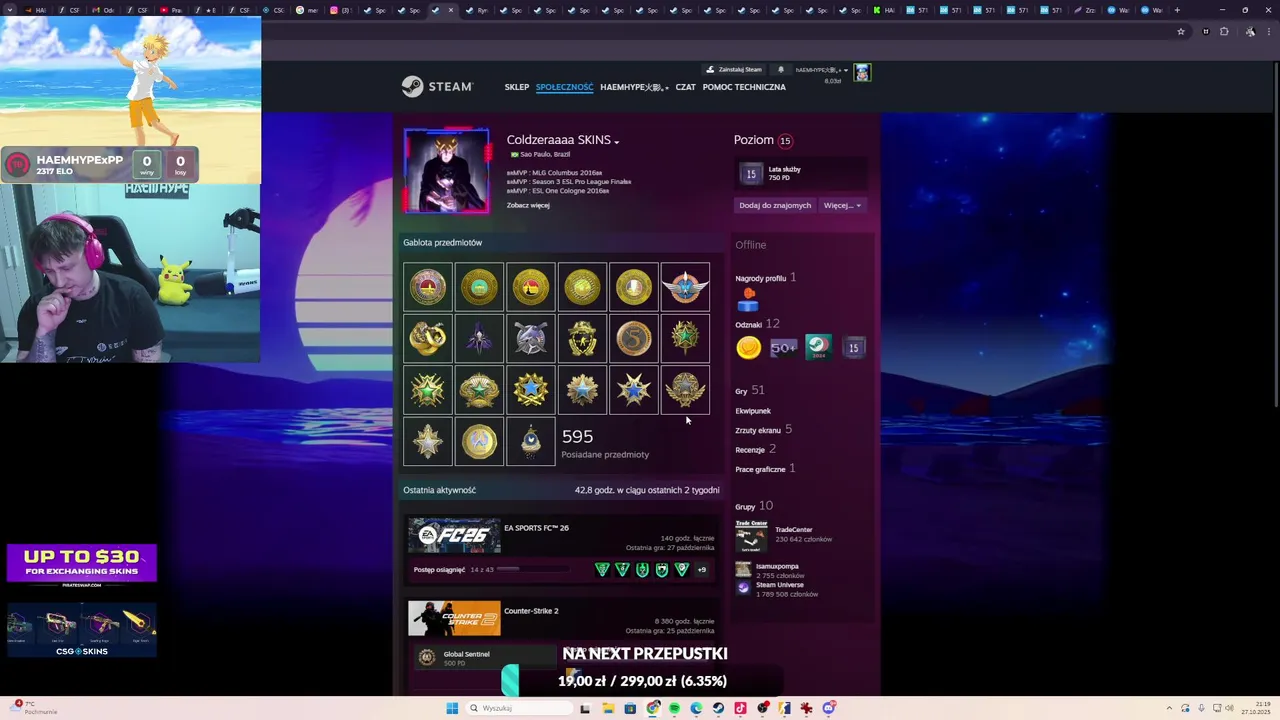Click the Wyszukaj taskbar search field
Viewport: 1280px width, 720px height.
[x=519, y=709]
